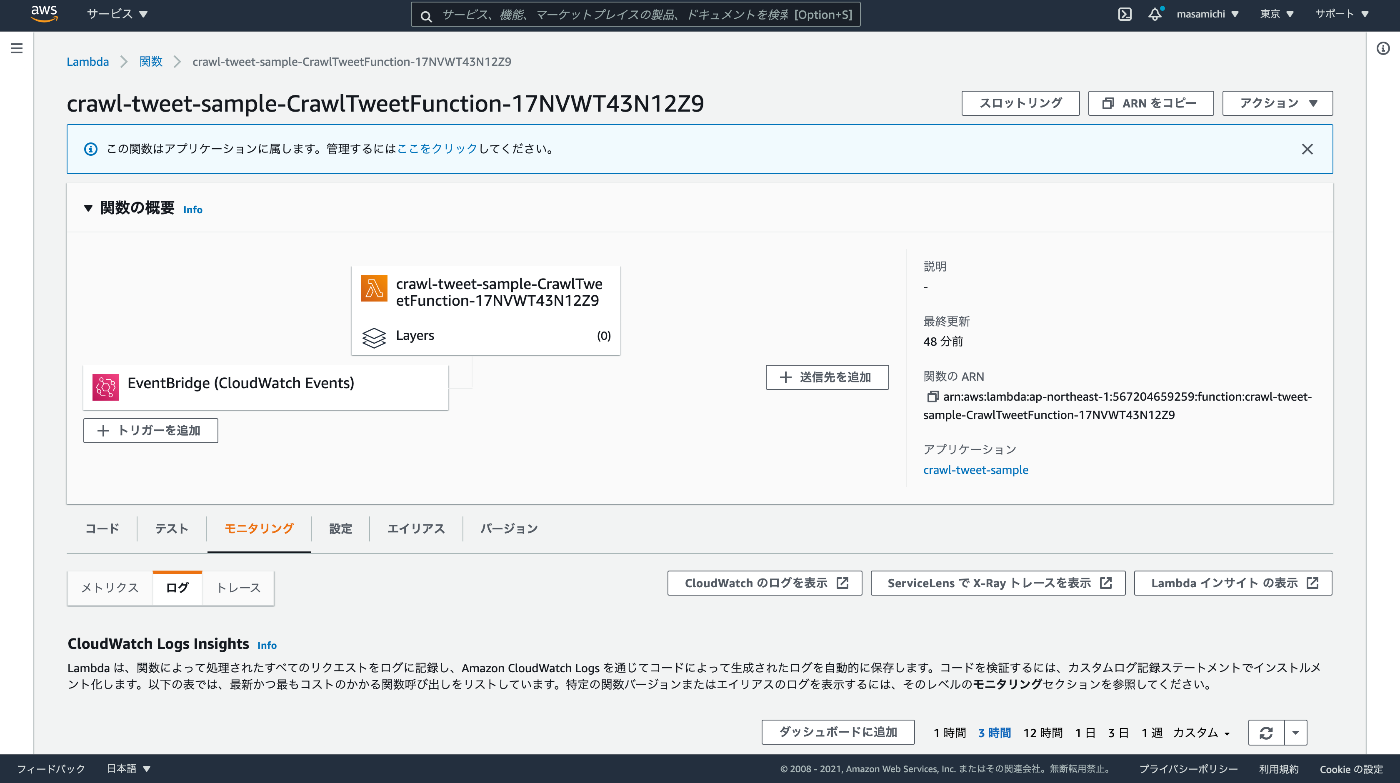Click the EventBridge (CloudWatch Events) trigger box

tap(265, 387)
